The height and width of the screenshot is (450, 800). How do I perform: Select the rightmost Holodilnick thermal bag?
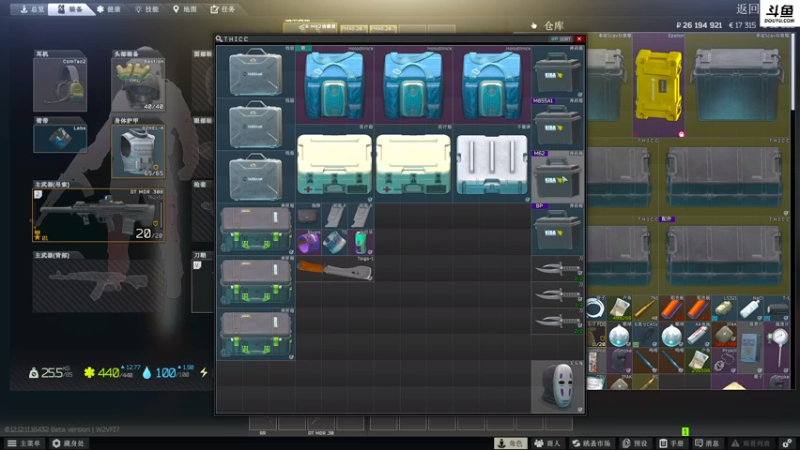pos(492,85)
